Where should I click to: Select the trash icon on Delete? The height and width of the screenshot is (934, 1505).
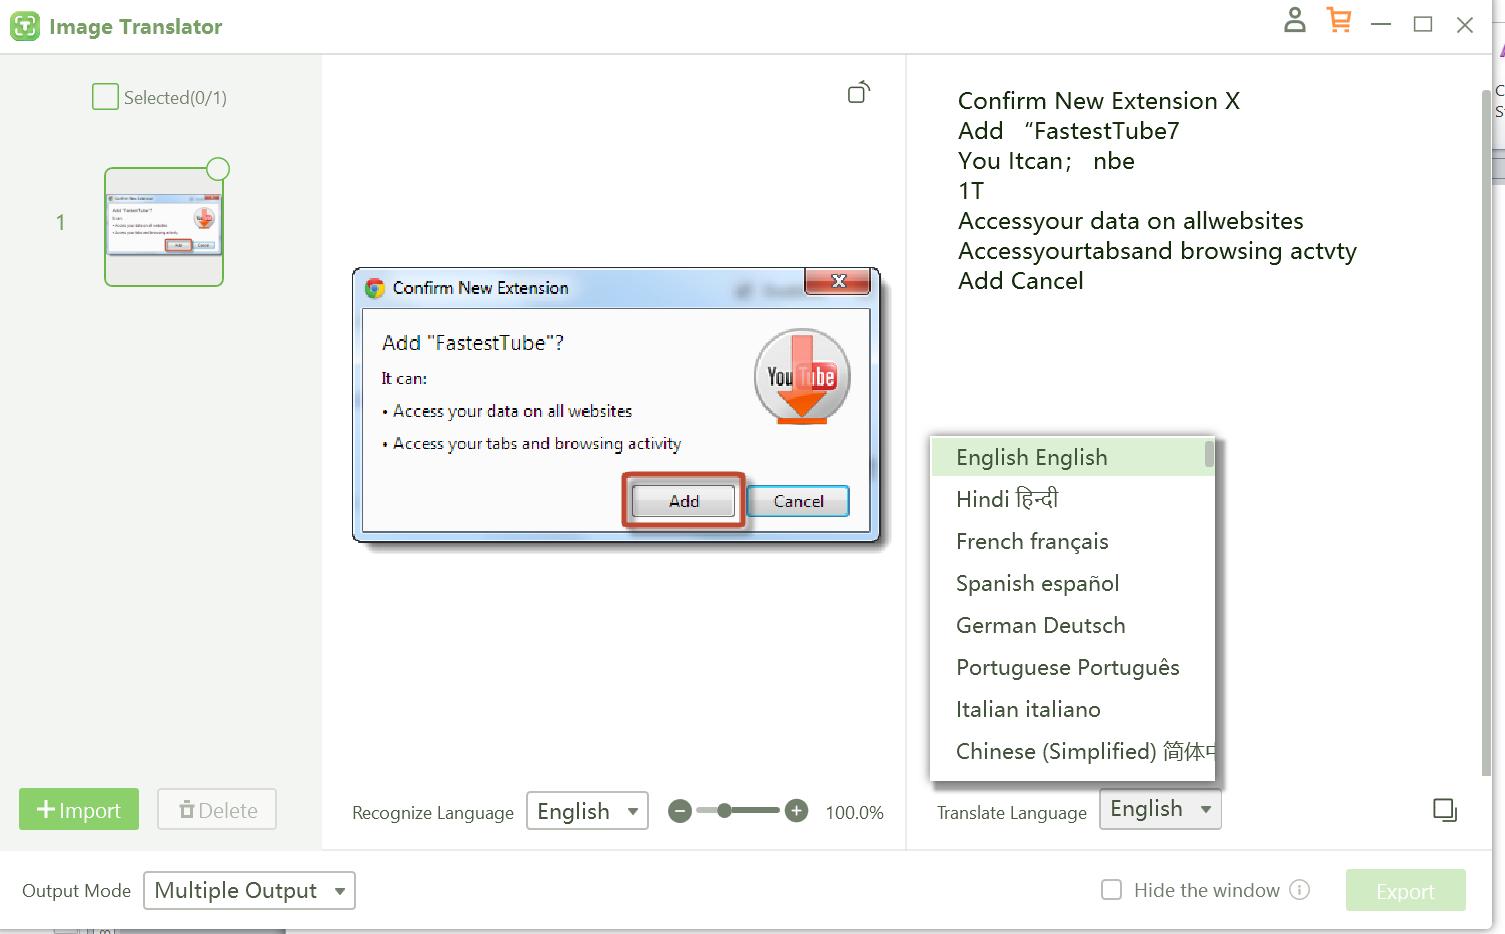[186, 809]
